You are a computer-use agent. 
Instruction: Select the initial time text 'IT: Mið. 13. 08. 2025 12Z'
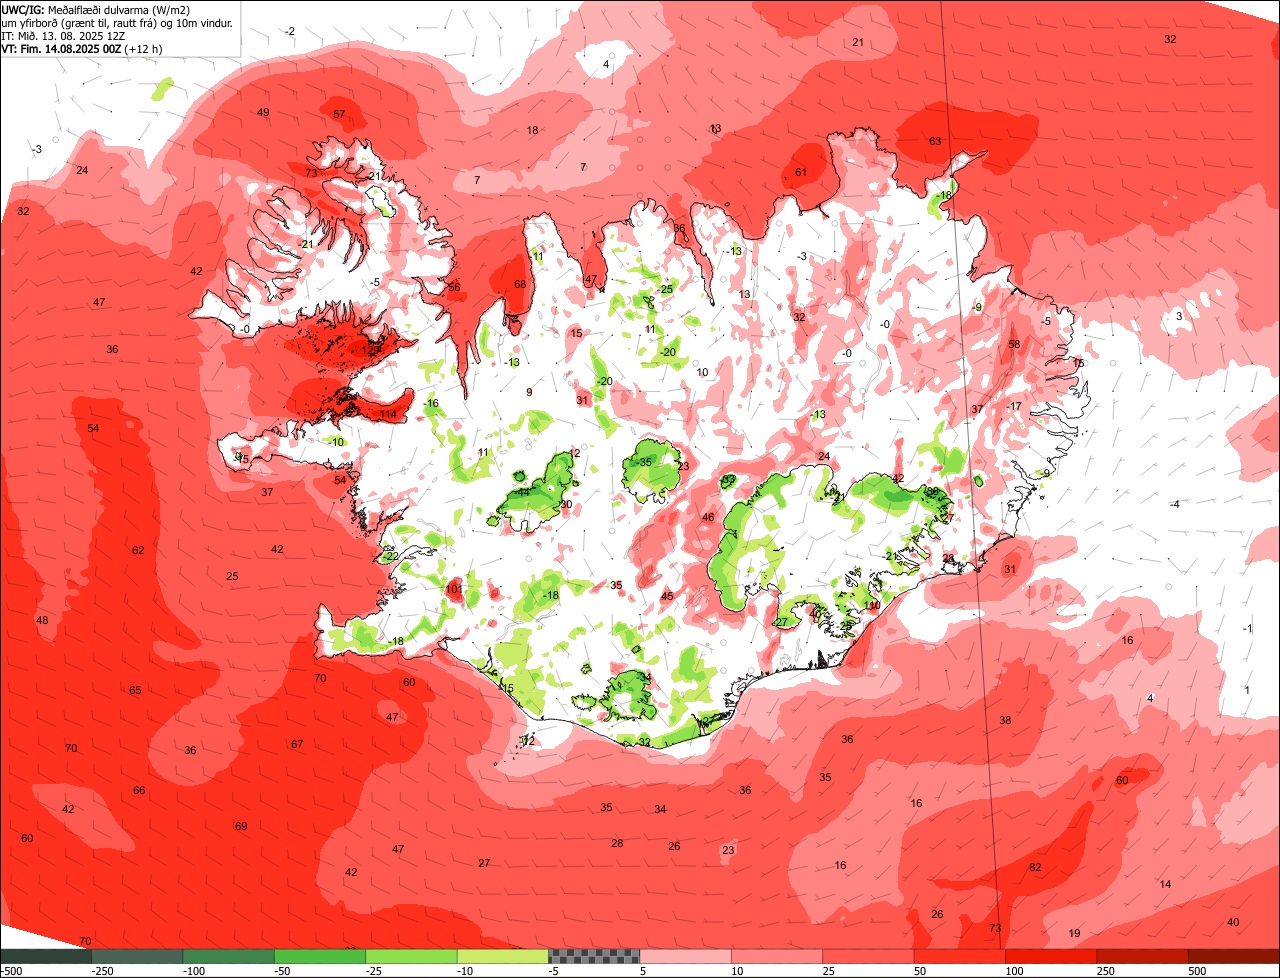pyautogui.click(x=63, y=35)
